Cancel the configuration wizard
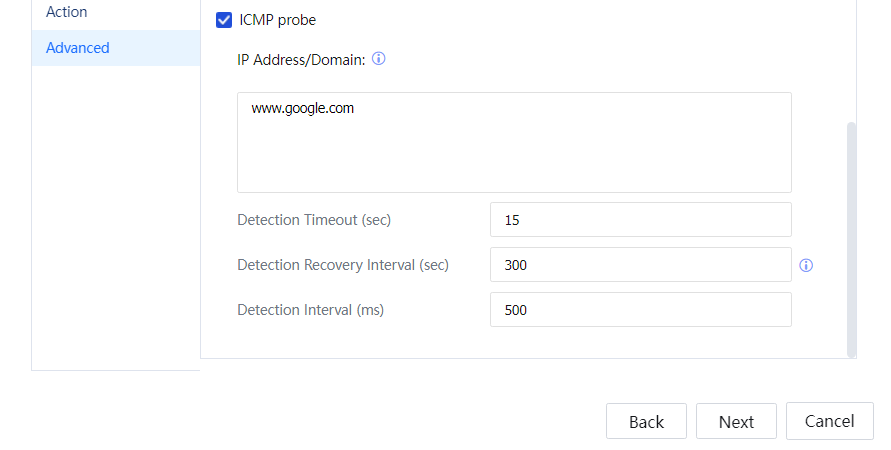891x450 pixels. tap(829, 421)
